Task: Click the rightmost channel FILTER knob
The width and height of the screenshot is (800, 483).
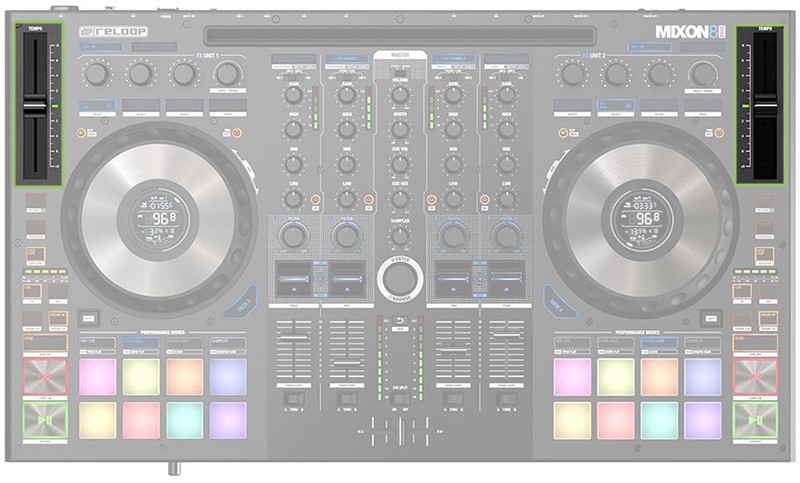Action: coord(507,237)
